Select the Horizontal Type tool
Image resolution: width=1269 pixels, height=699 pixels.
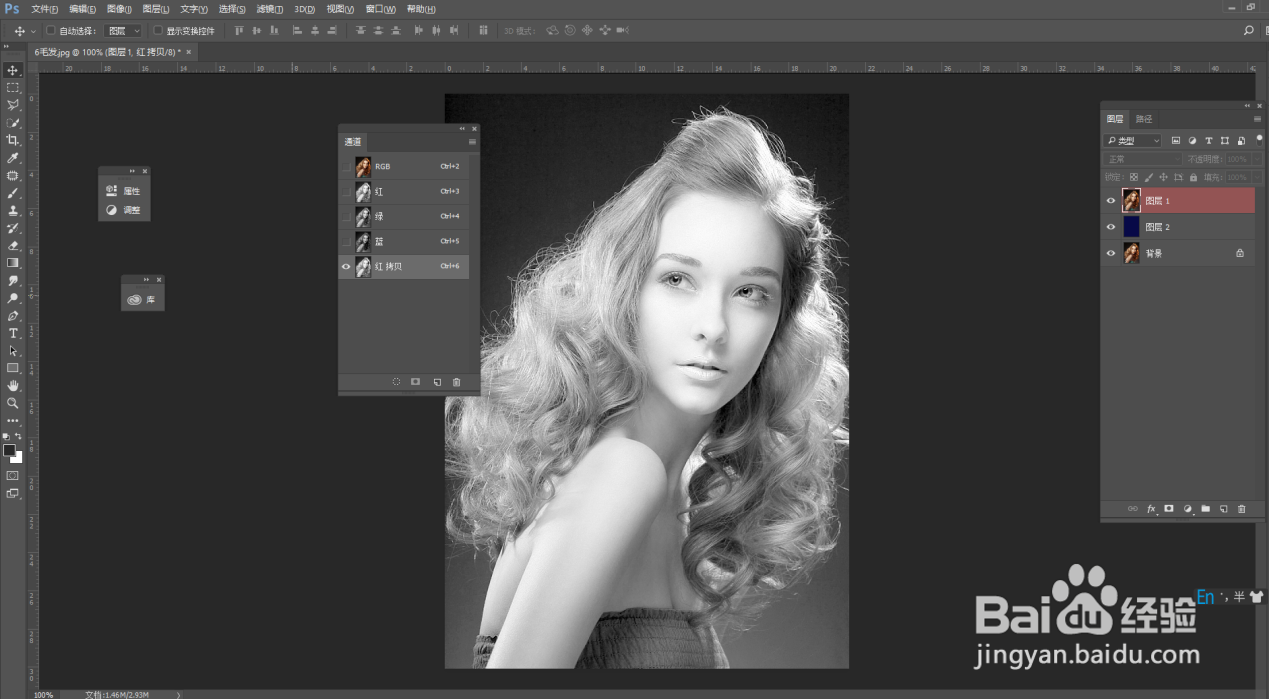click(13, 331)
